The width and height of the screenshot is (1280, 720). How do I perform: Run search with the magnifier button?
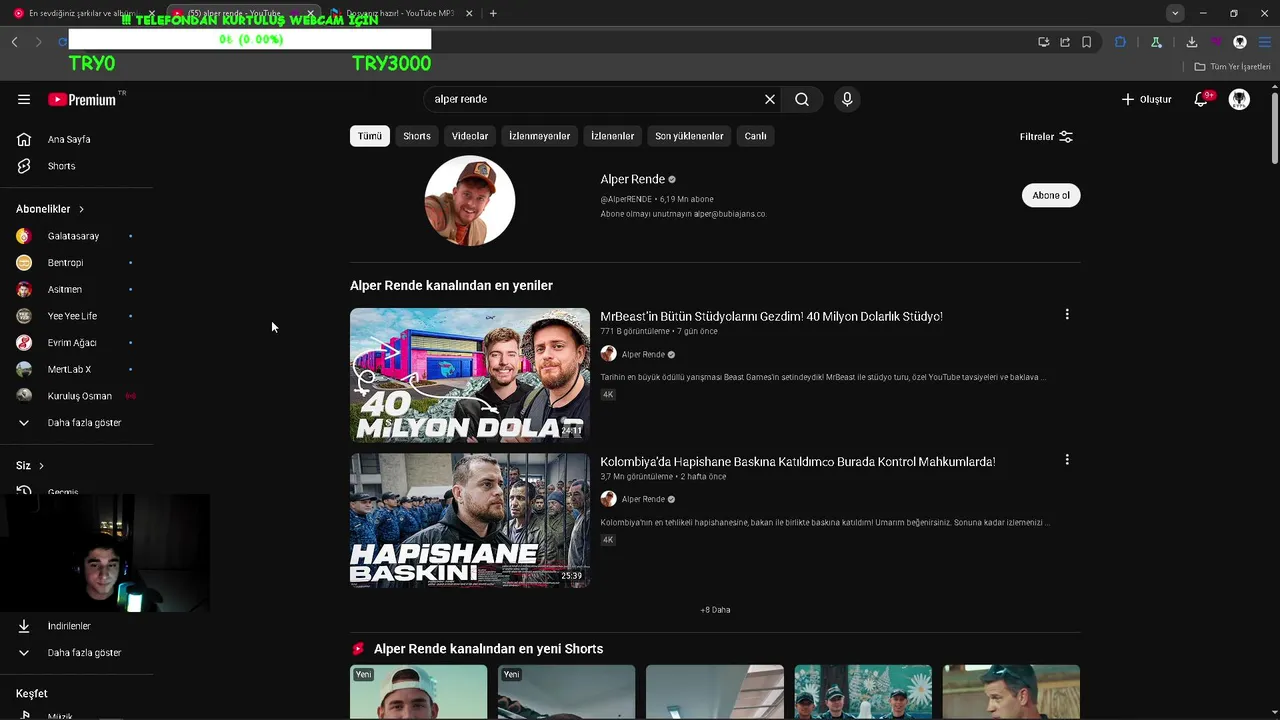pyautogui.click(x=802, y=99)
